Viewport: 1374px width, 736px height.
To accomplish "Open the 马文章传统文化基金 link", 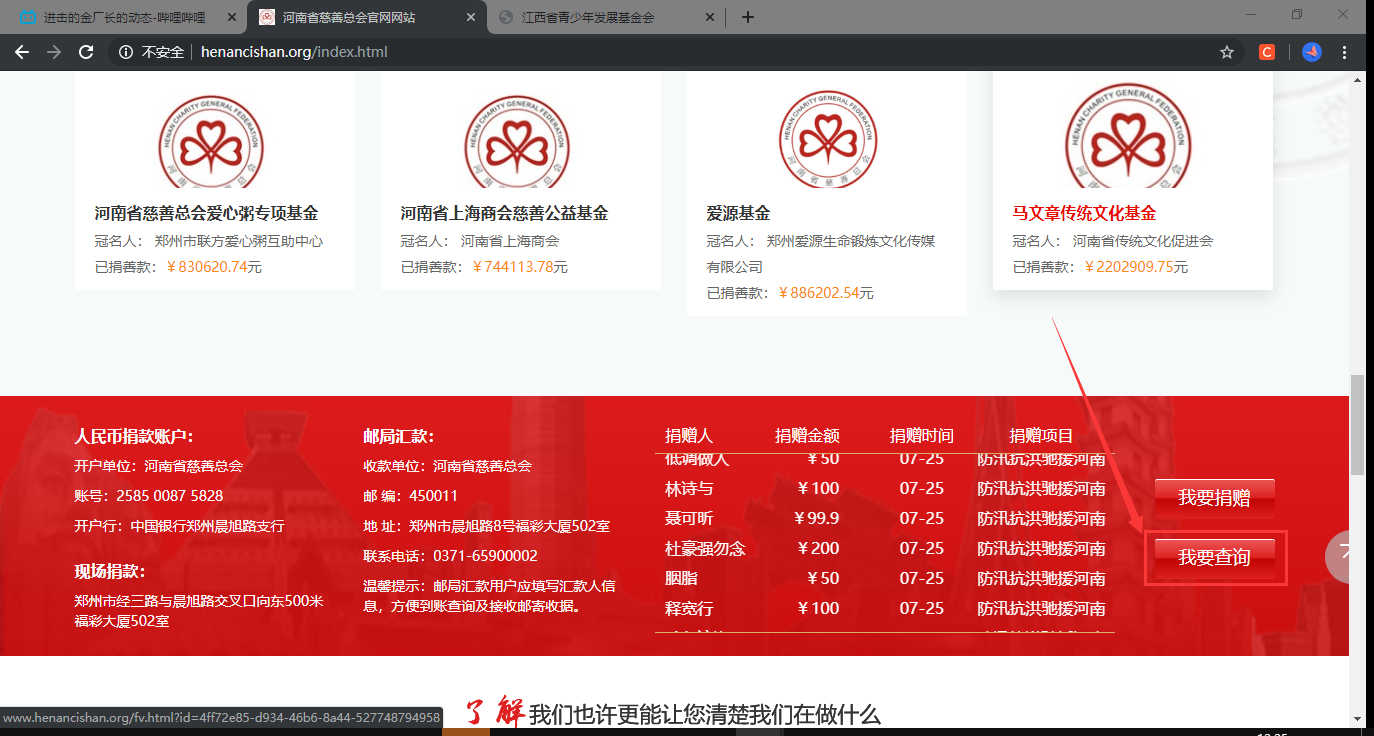I will 1084,213.
